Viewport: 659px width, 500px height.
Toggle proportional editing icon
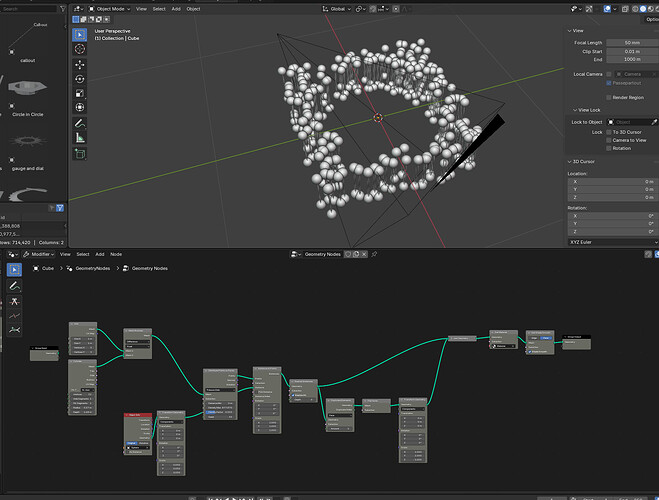pos(395,9)
